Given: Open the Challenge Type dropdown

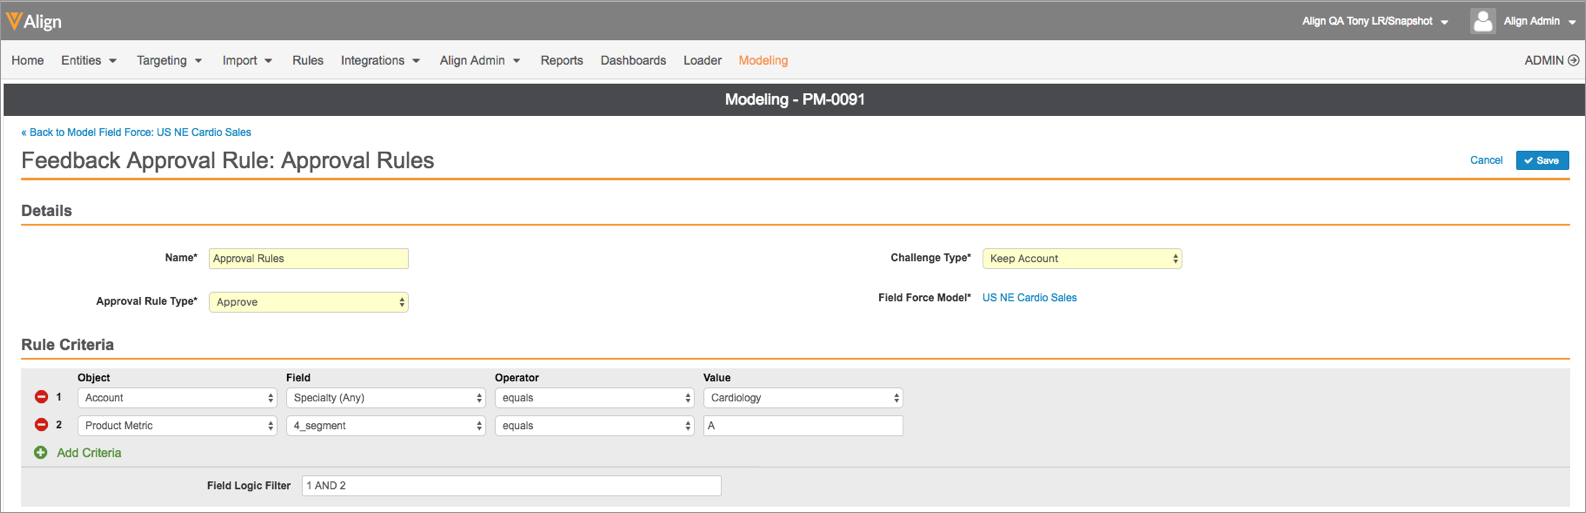Looking at the screenshot, I should (1081, 259).
